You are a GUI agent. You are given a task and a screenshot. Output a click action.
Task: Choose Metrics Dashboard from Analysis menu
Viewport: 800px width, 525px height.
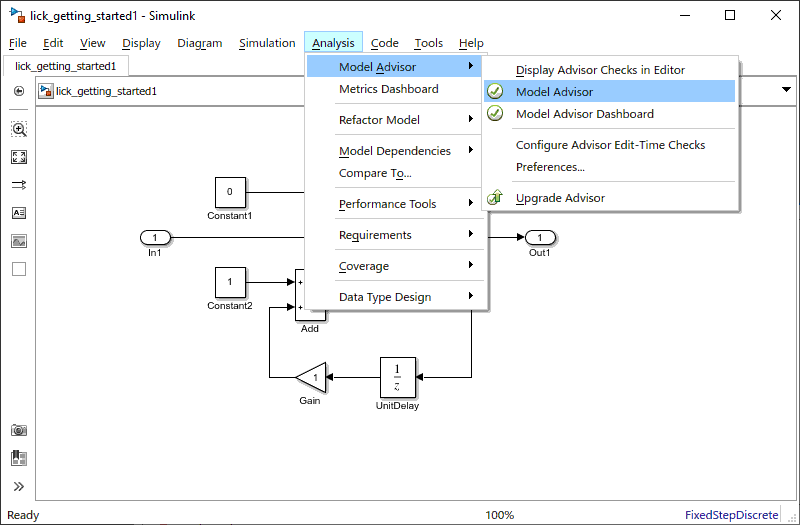point(394,89)
